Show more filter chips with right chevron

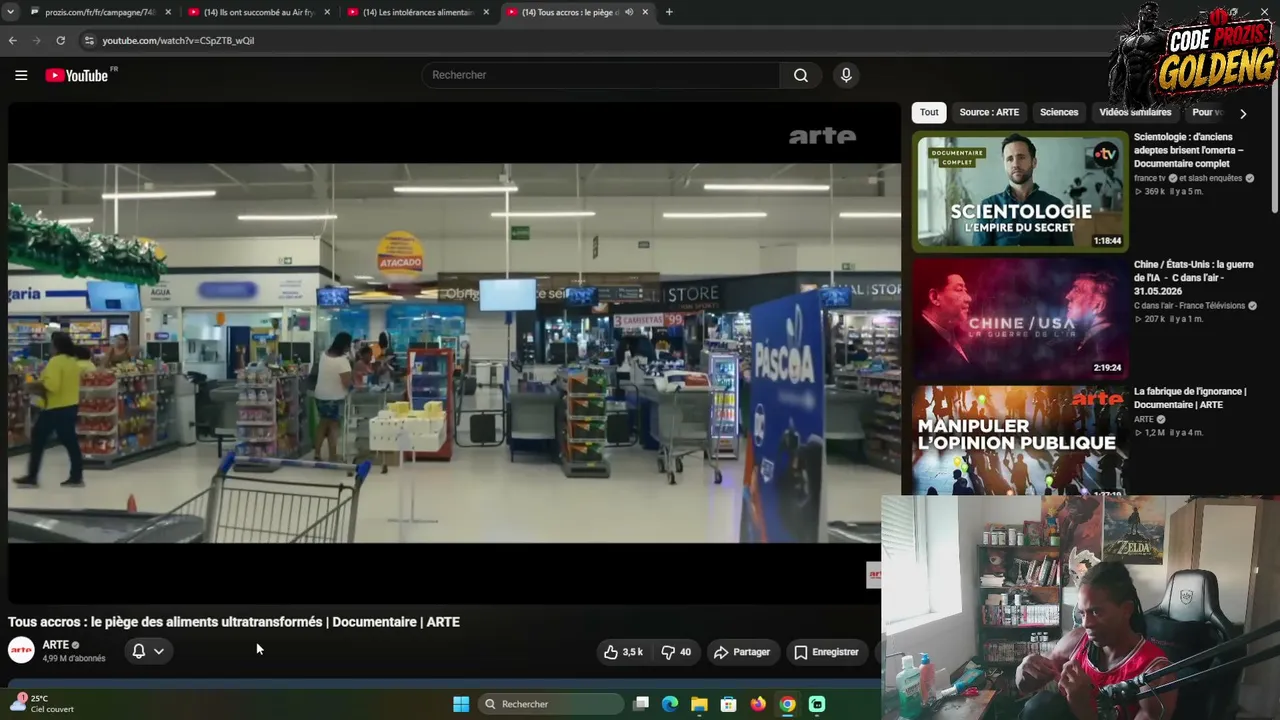pos(1243,113)
